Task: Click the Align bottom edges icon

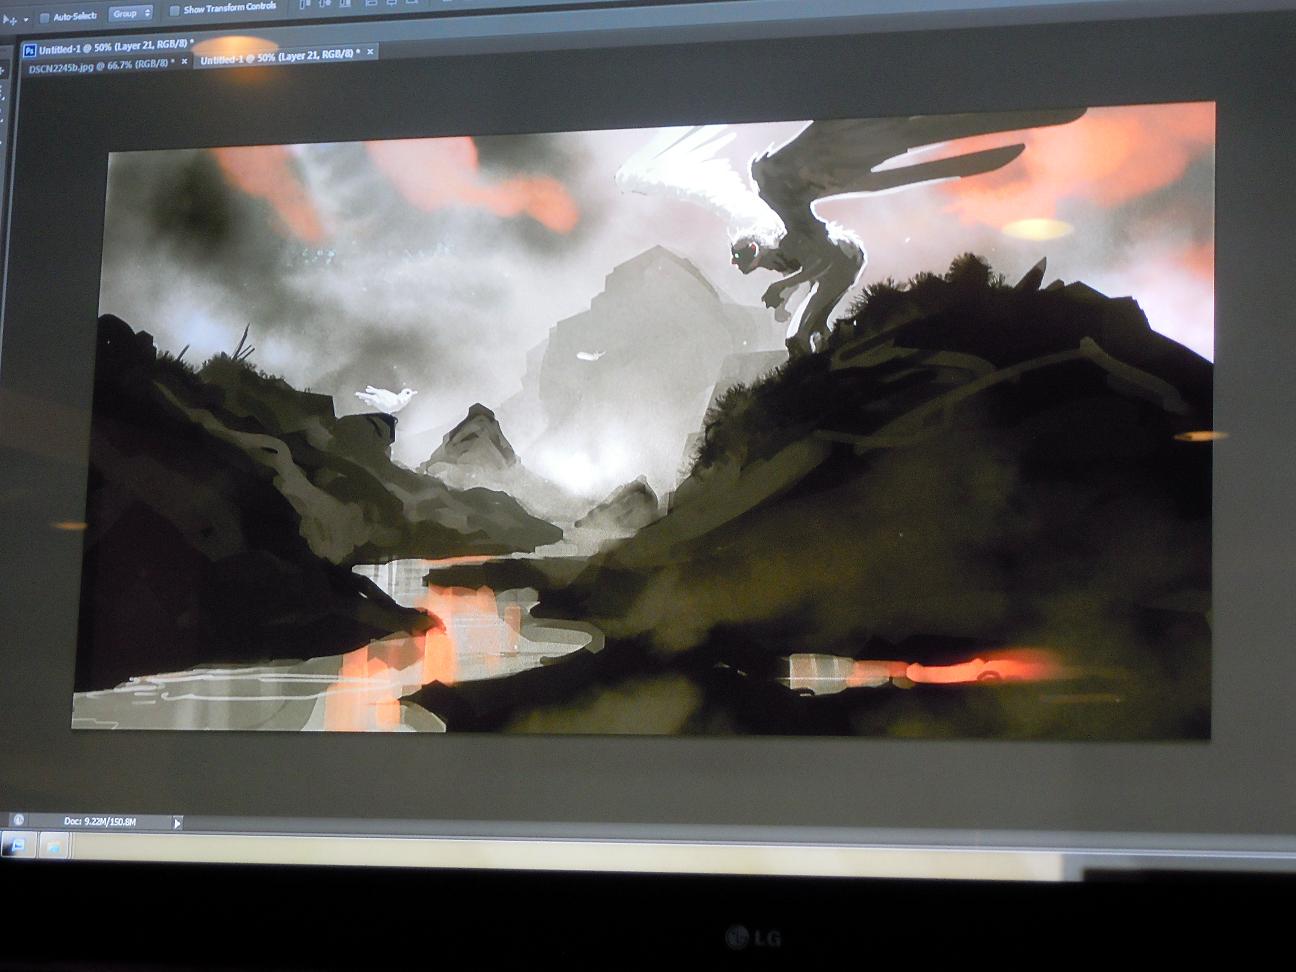Action: [x=344, y=5]
